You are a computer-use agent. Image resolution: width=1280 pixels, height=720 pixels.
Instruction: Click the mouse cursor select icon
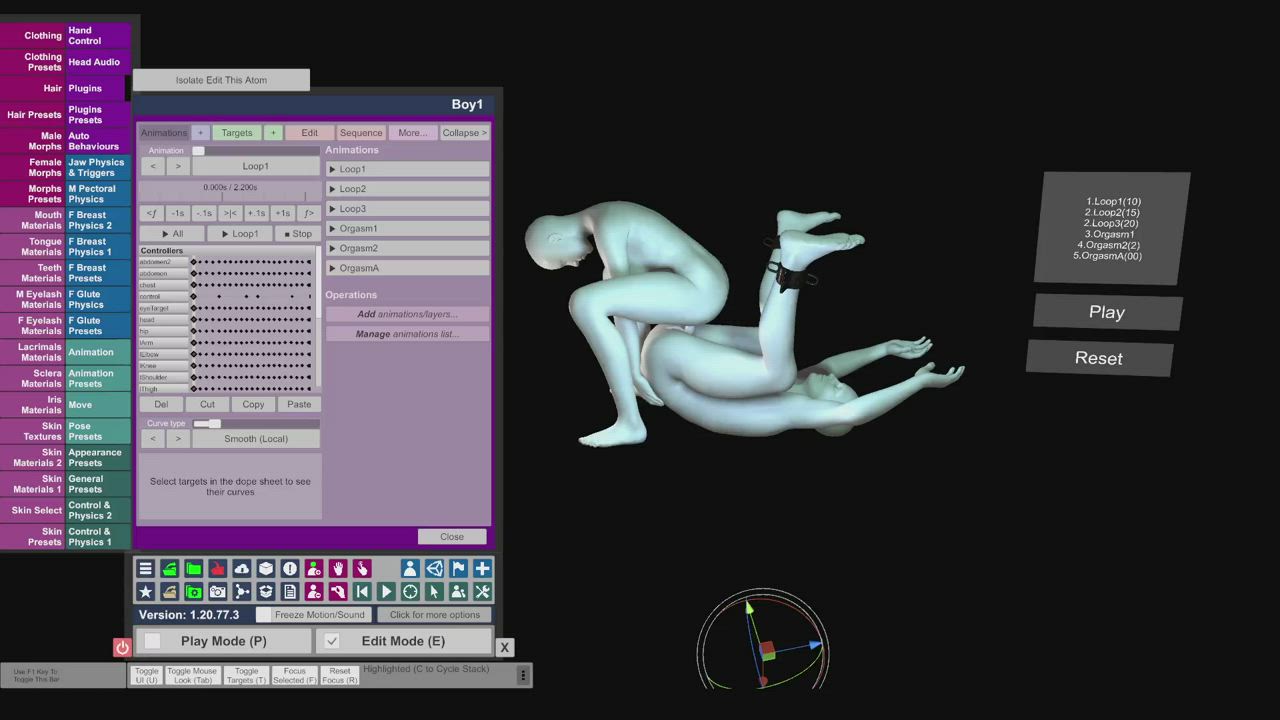(x=434, y=592)
